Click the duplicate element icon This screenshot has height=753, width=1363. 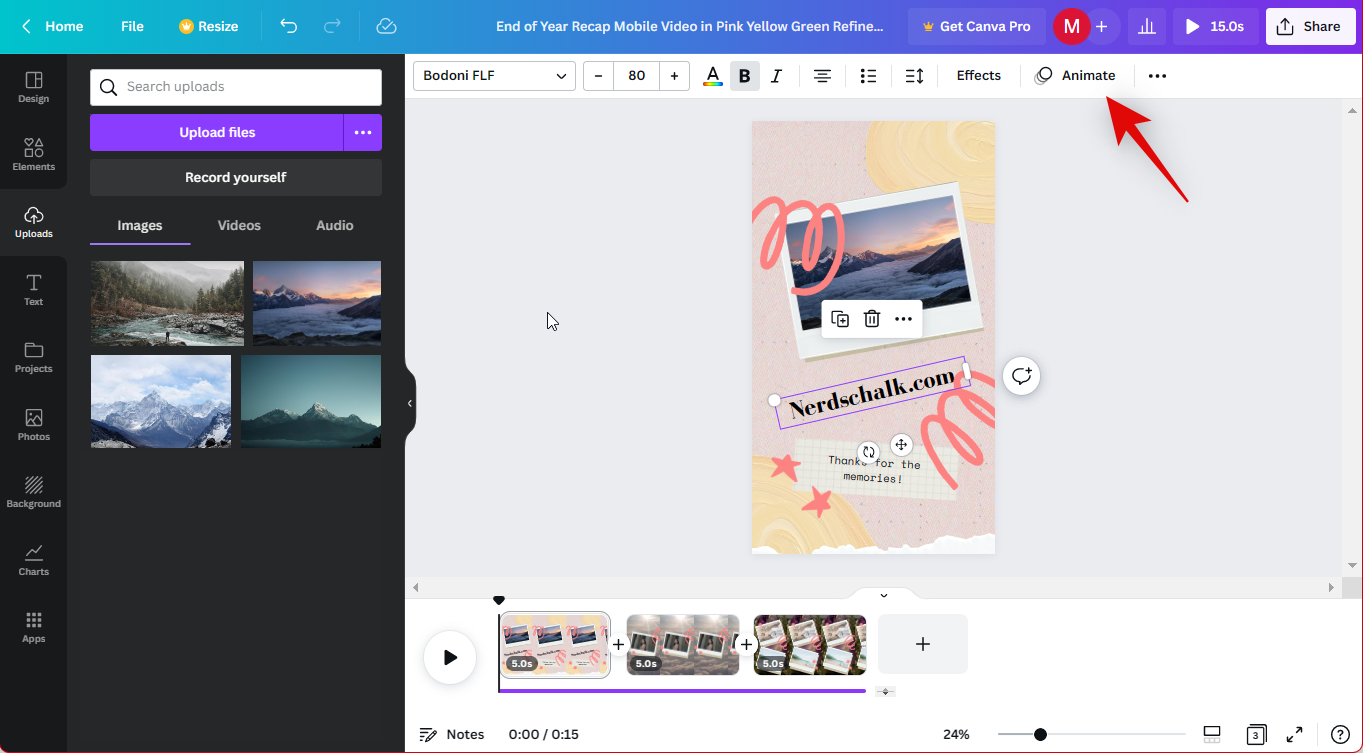(x=840, y=319)
